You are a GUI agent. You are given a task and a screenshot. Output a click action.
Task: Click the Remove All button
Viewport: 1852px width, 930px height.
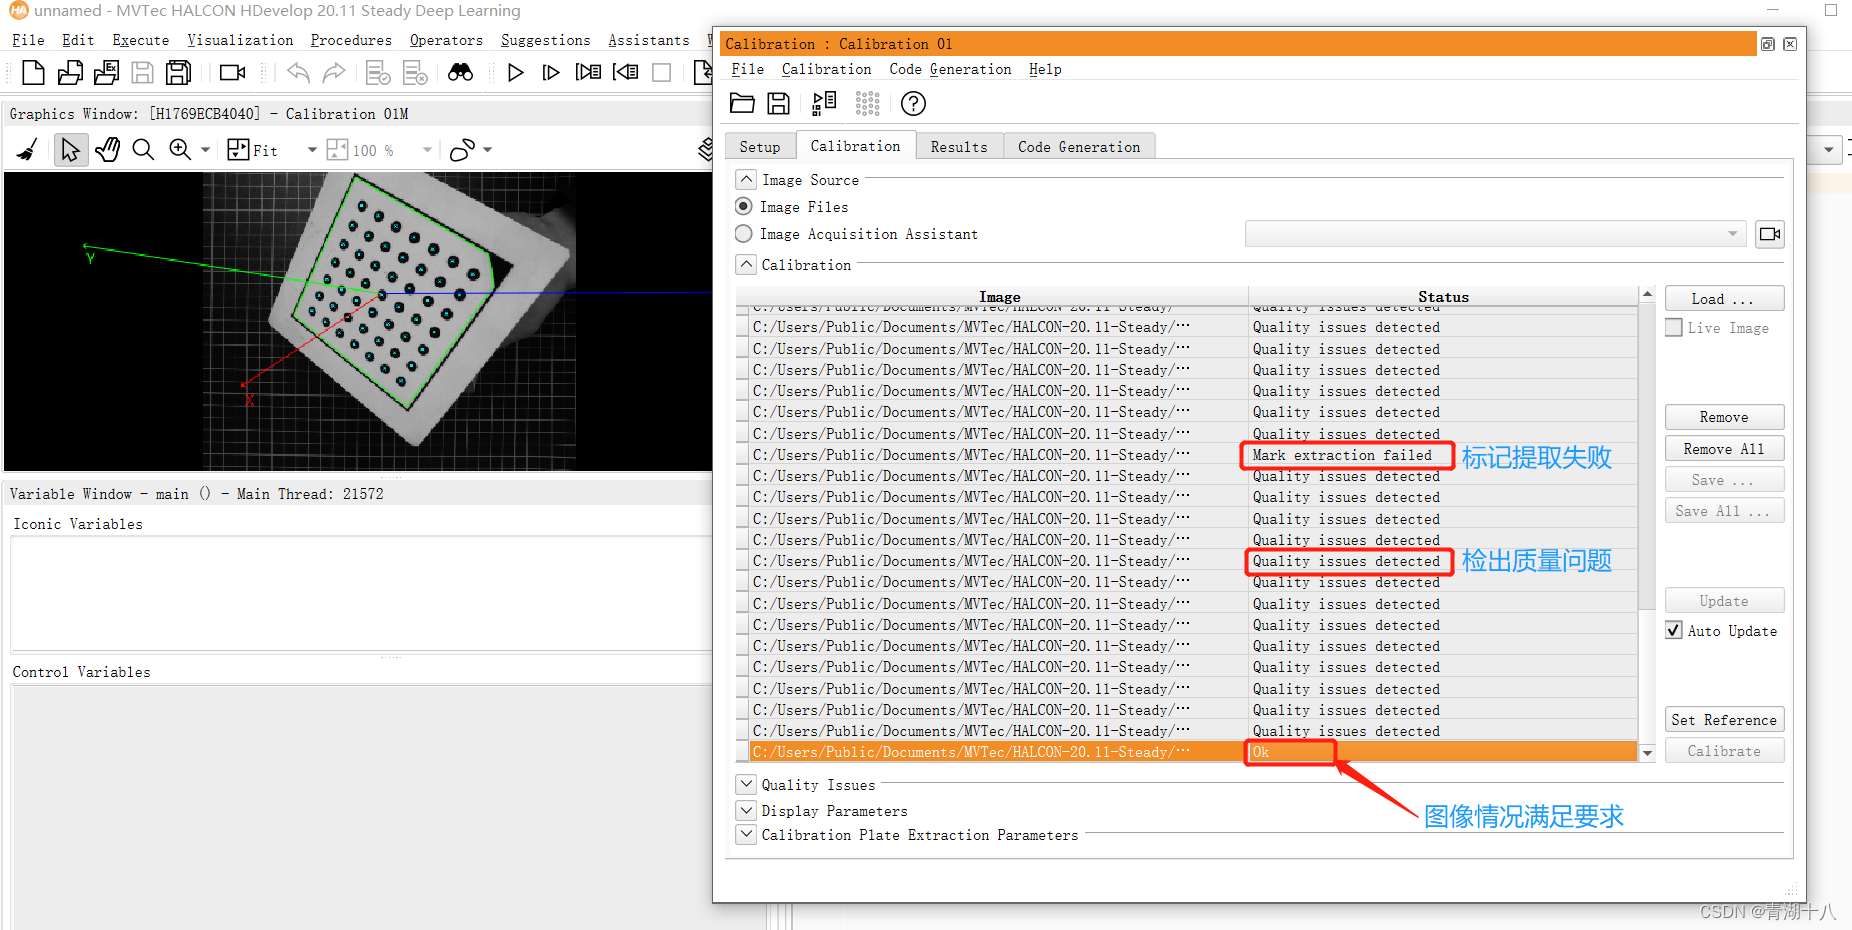pos(1724,449)
